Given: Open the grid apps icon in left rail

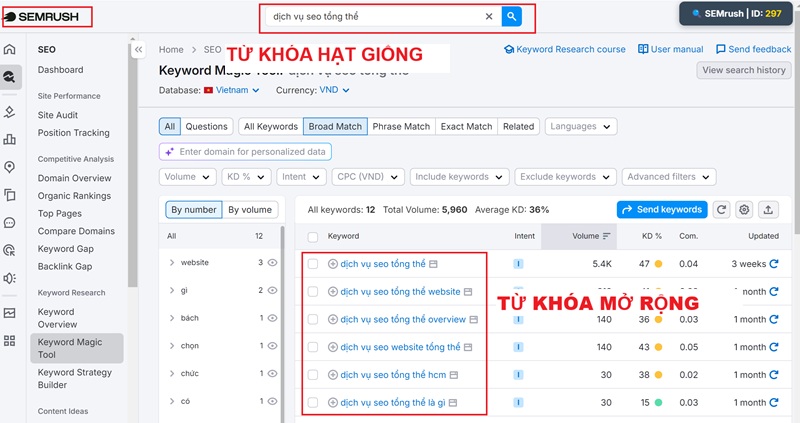Looking at the screenshot, I should point(10,340).
